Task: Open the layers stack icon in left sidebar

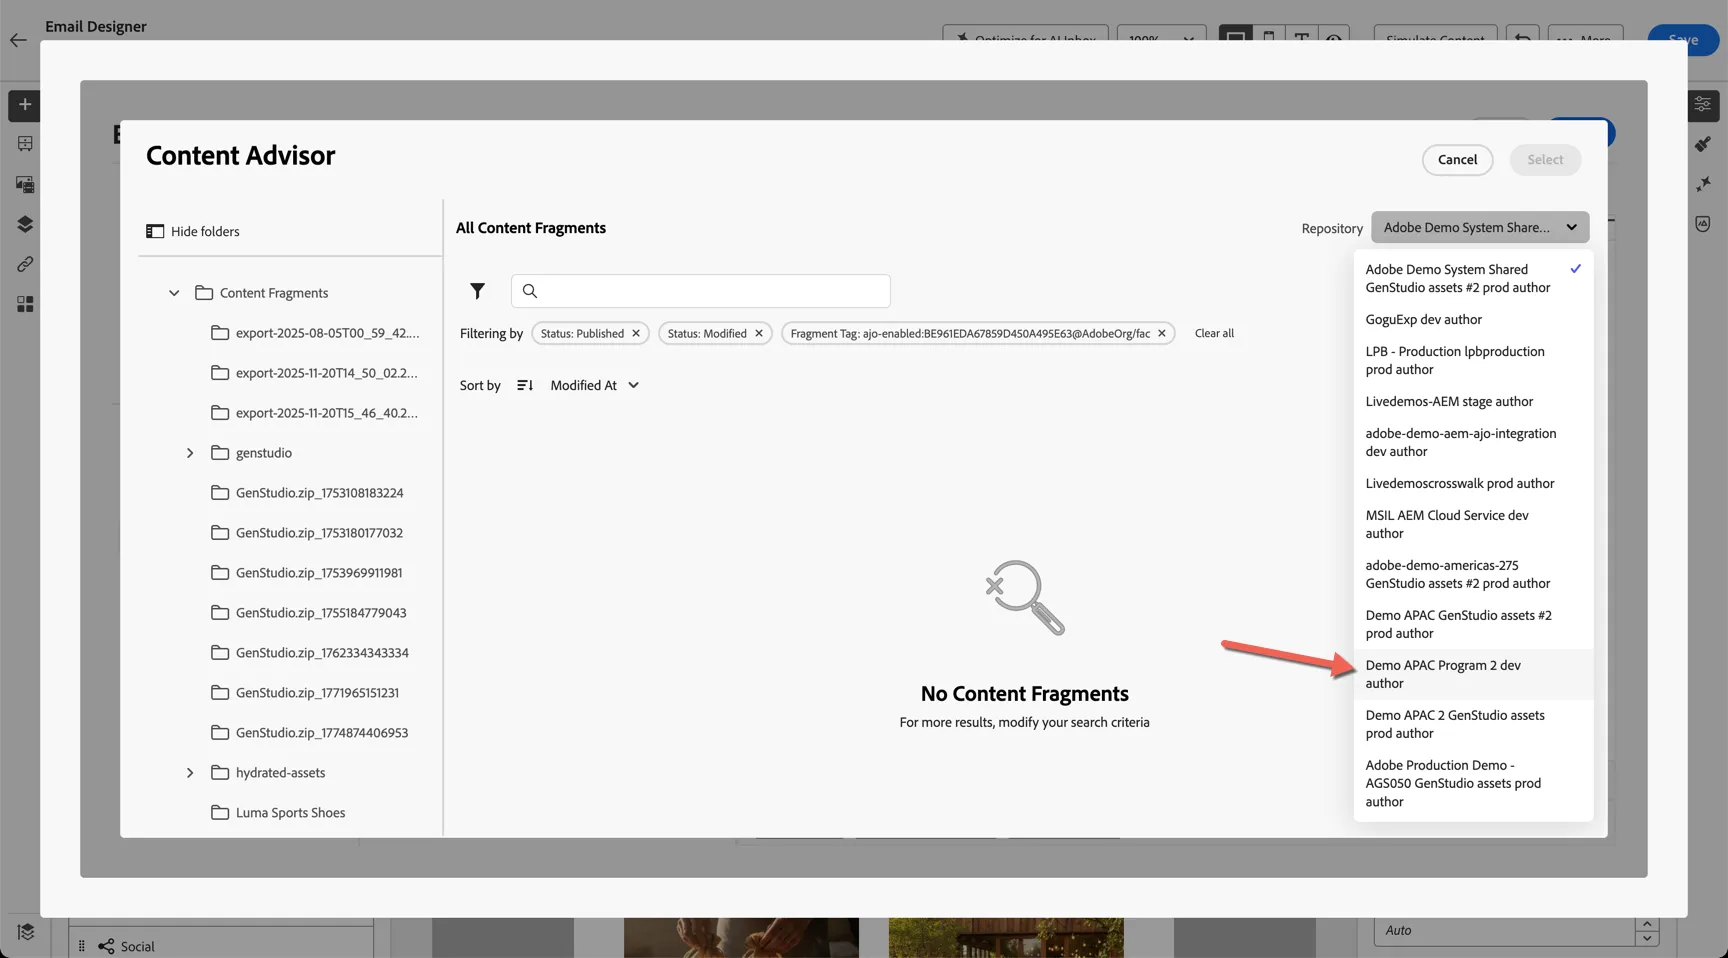Action: click(x=25, y=224)
